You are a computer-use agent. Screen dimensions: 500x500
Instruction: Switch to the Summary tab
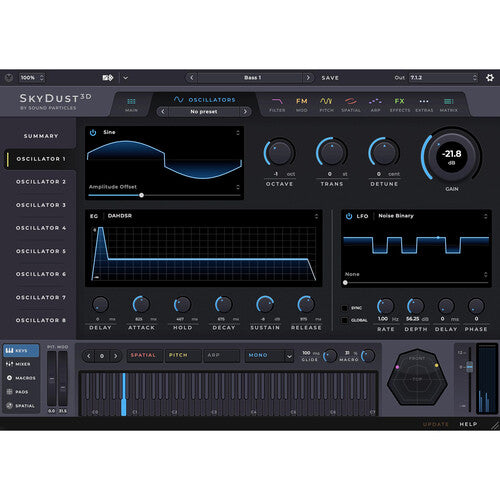41,136
